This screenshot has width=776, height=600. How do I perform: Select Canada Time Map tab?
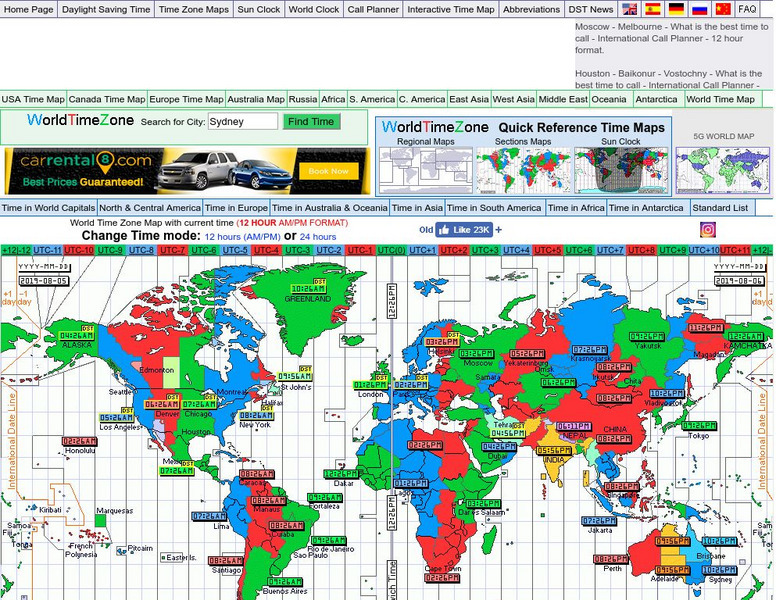coord(107,99)
